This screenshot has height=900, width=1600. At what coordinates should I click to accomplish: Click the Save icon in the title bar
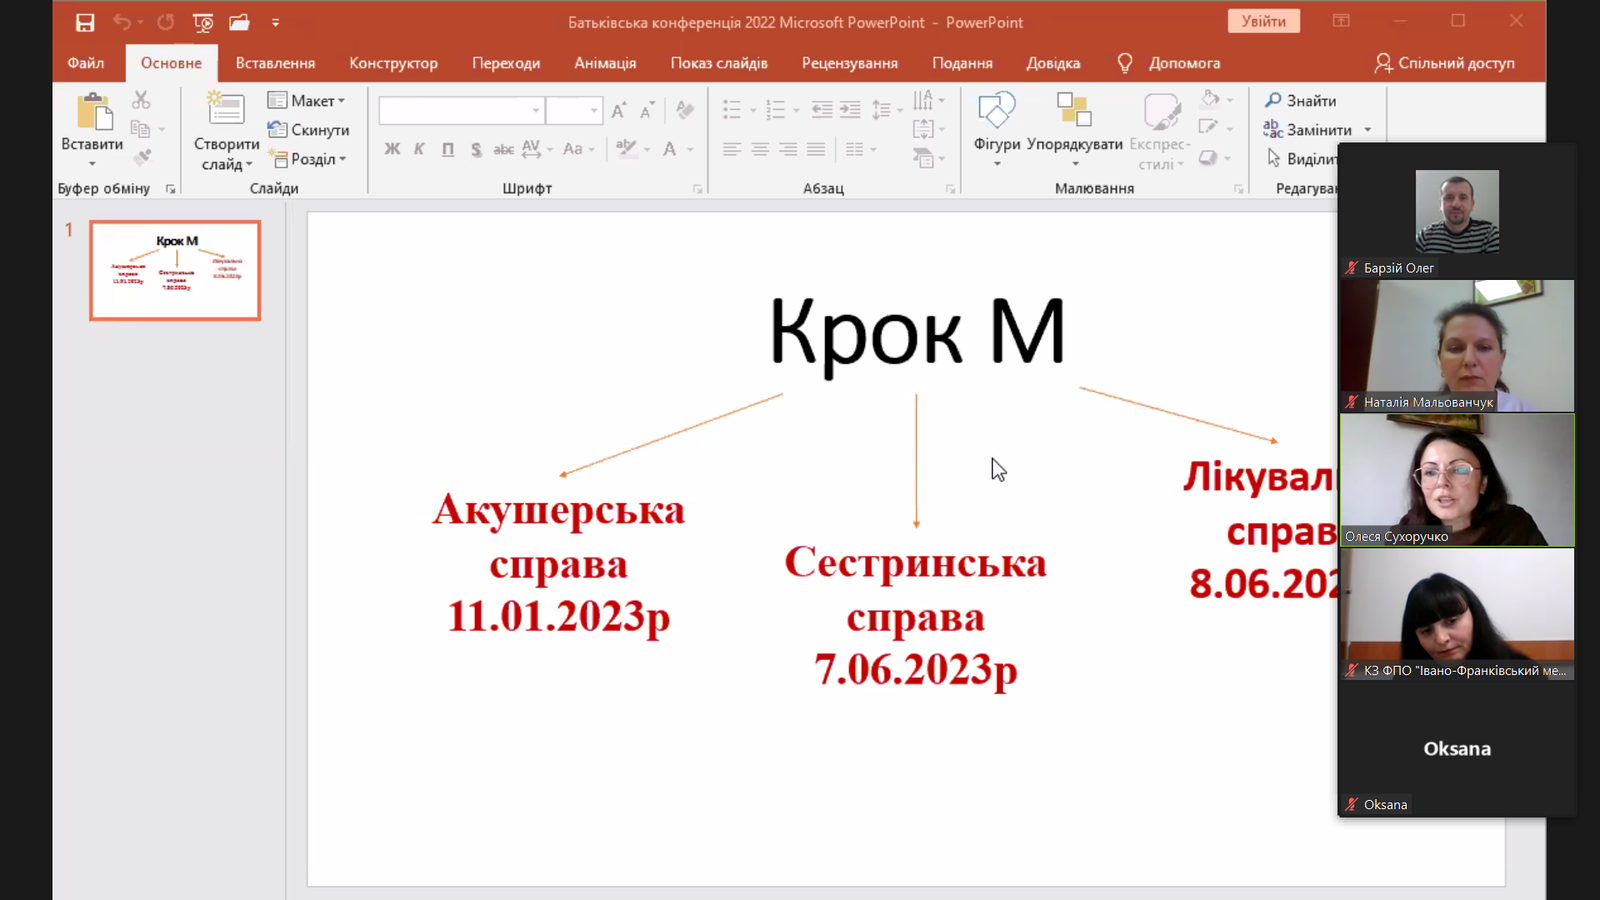pos(85,22)
